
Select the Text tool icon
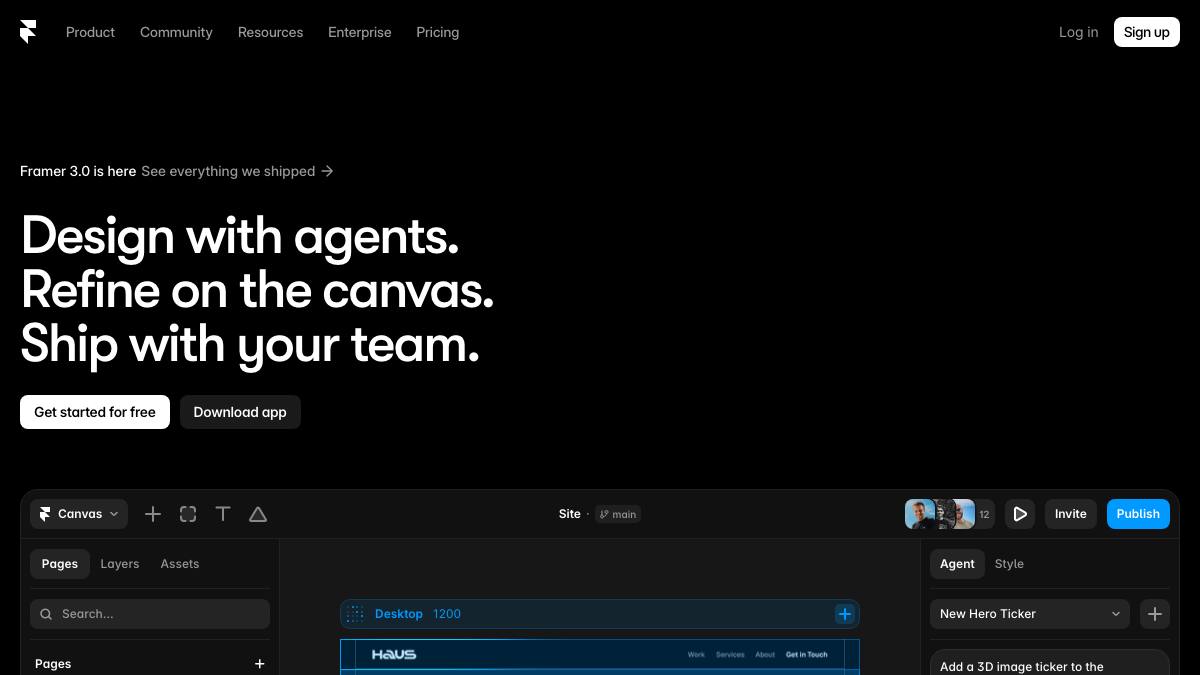coord(223,514)
